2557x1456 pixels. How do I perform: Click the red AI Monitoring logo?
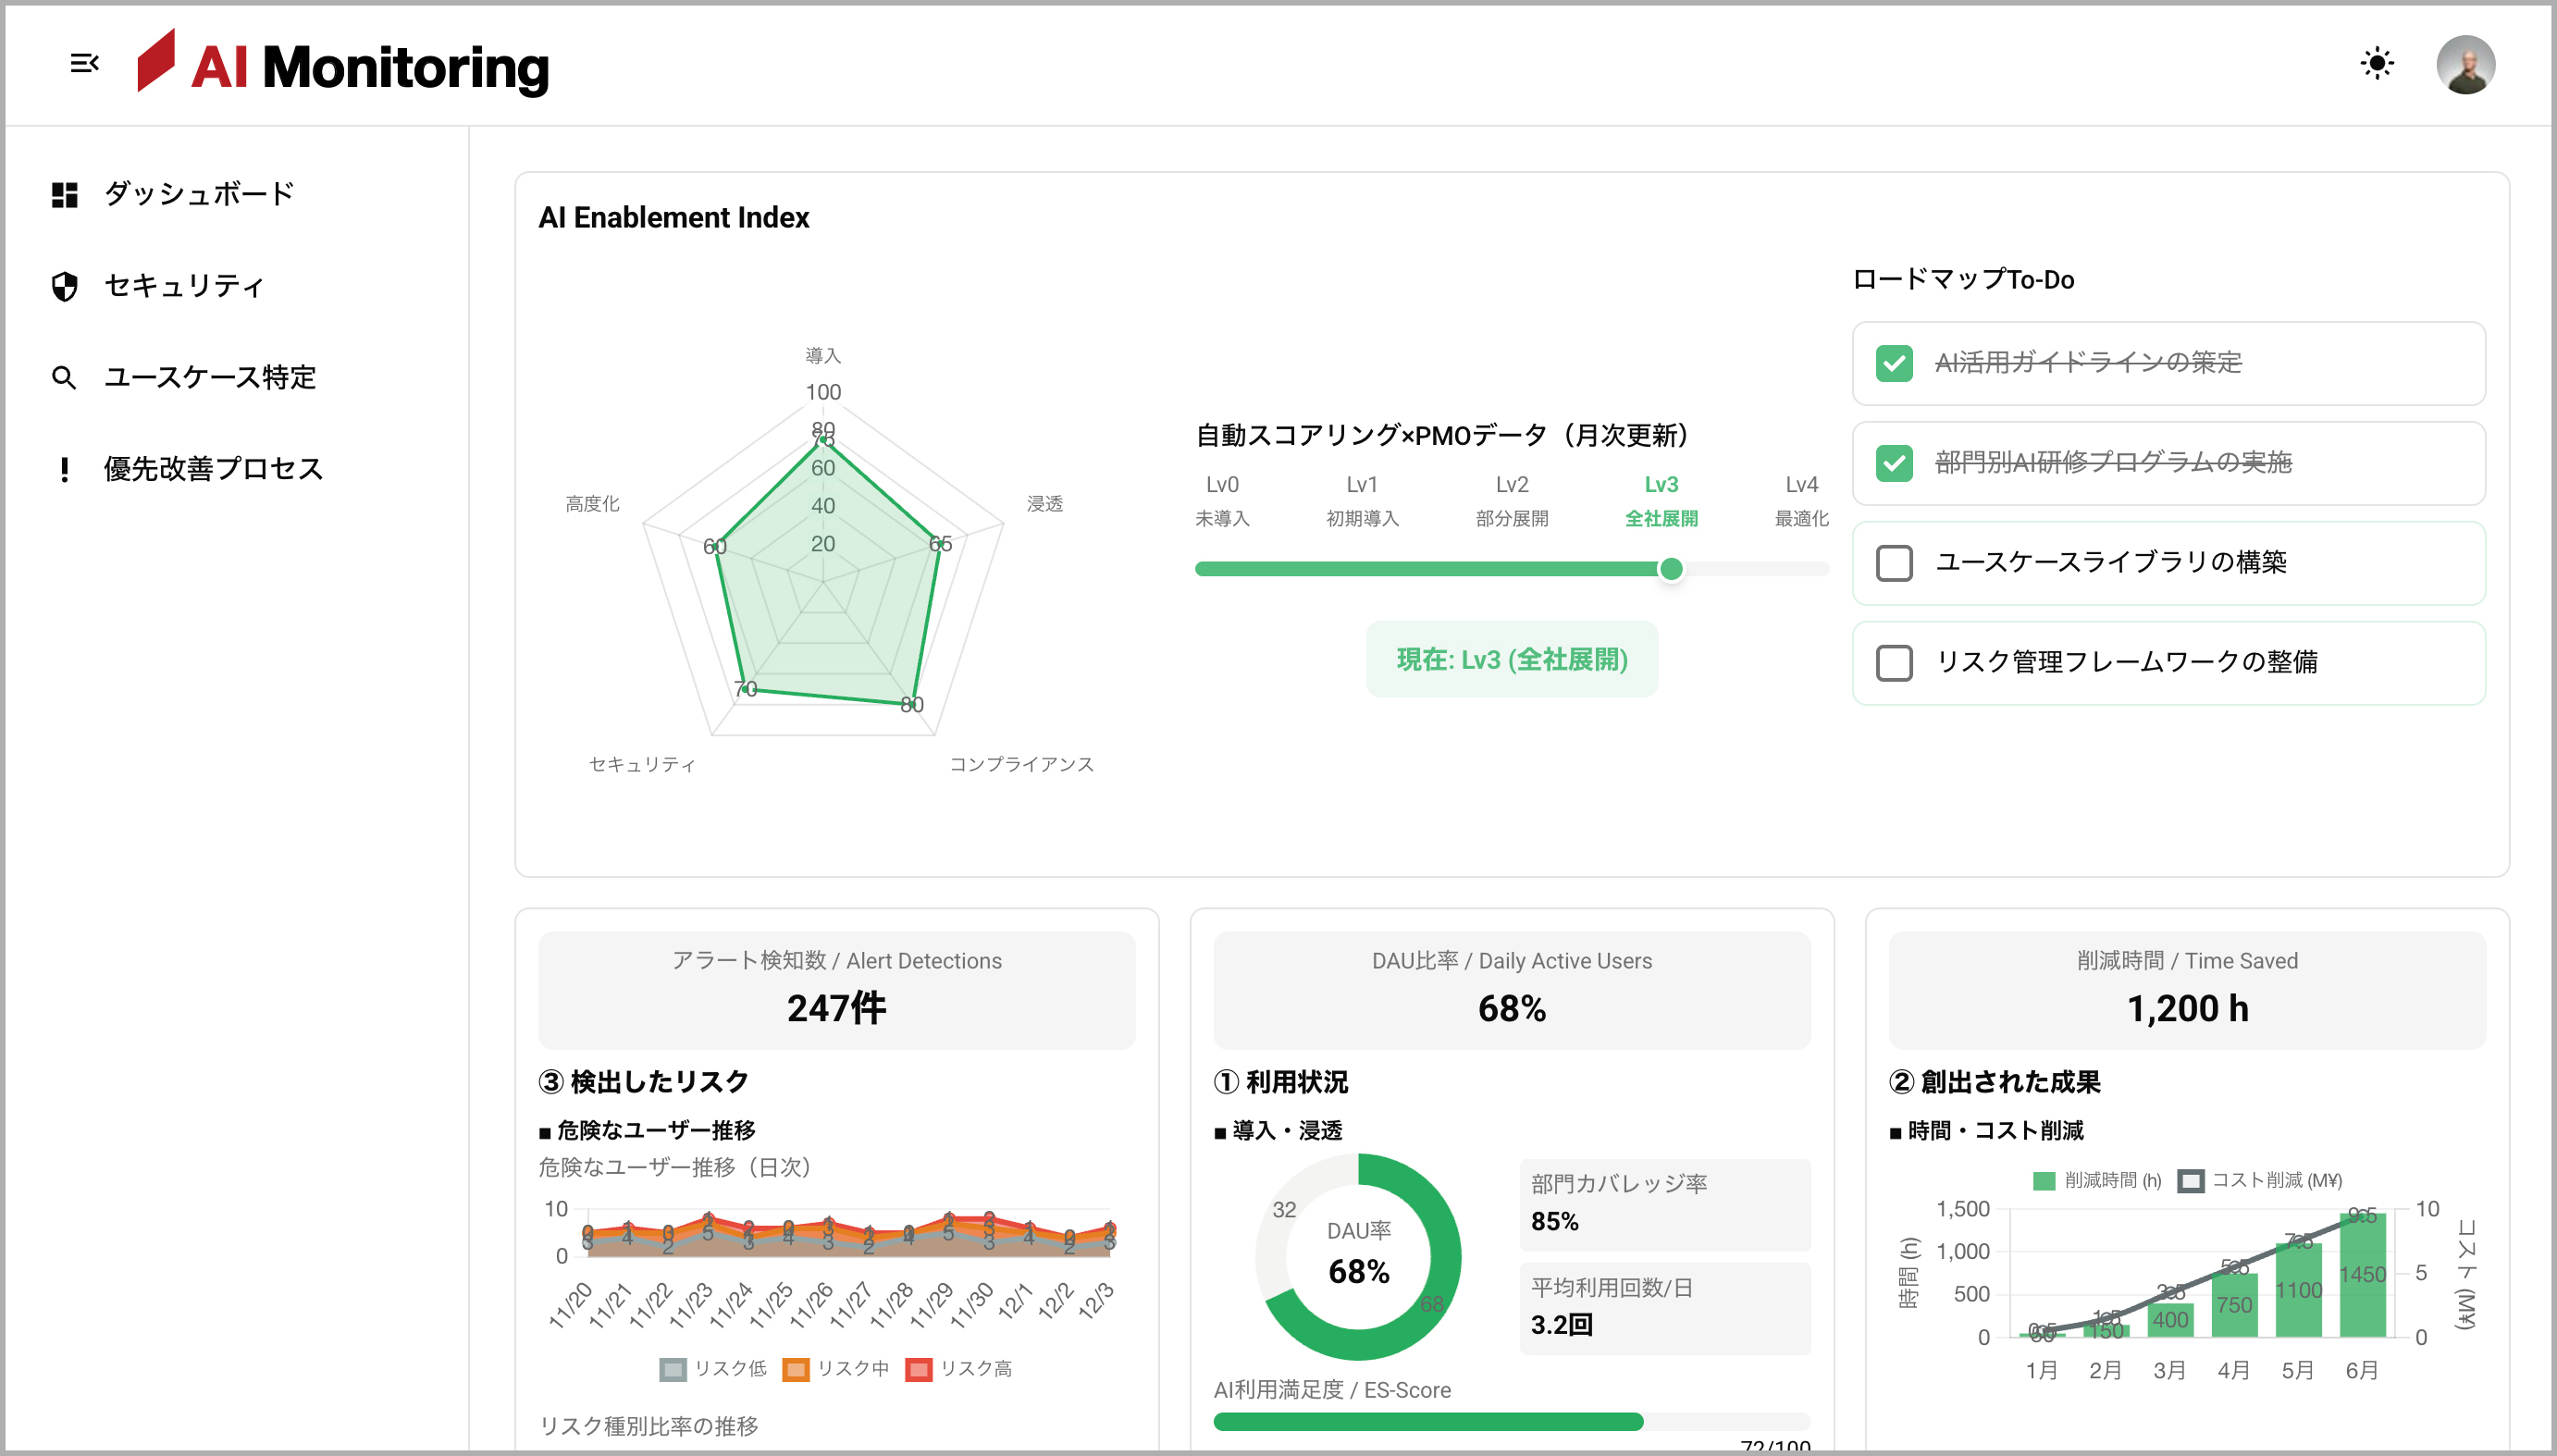tap(156, 61)
